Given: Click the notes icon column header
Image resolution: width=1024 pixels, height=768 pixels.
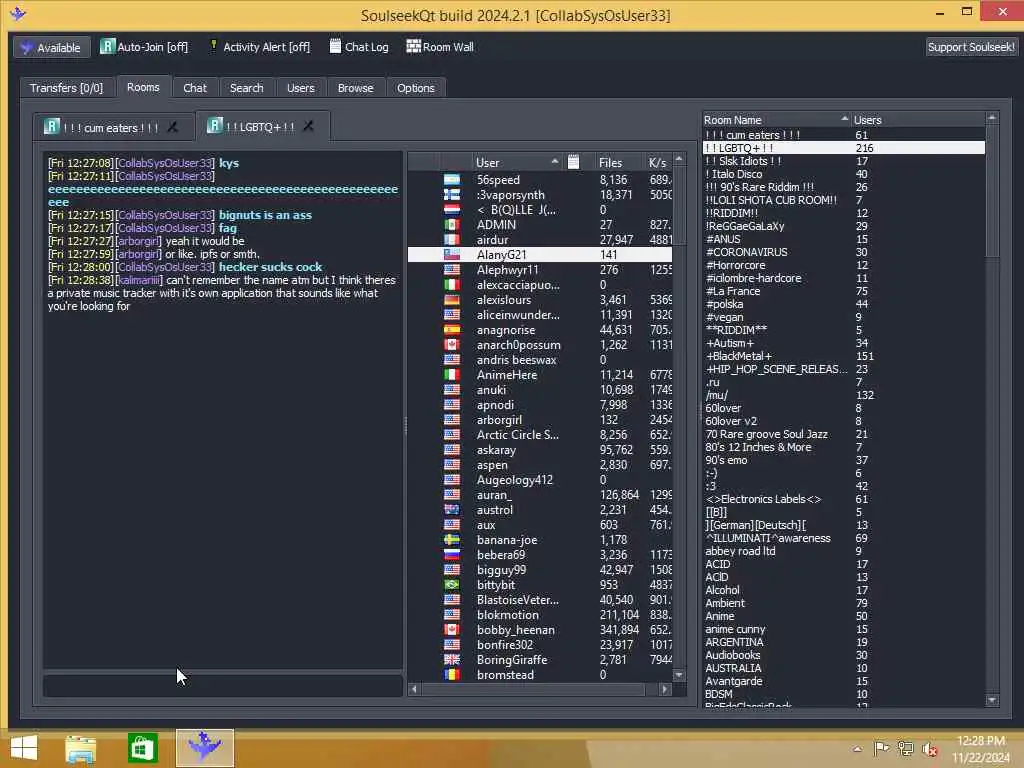Looking at the screenshot, I should 573,163.
